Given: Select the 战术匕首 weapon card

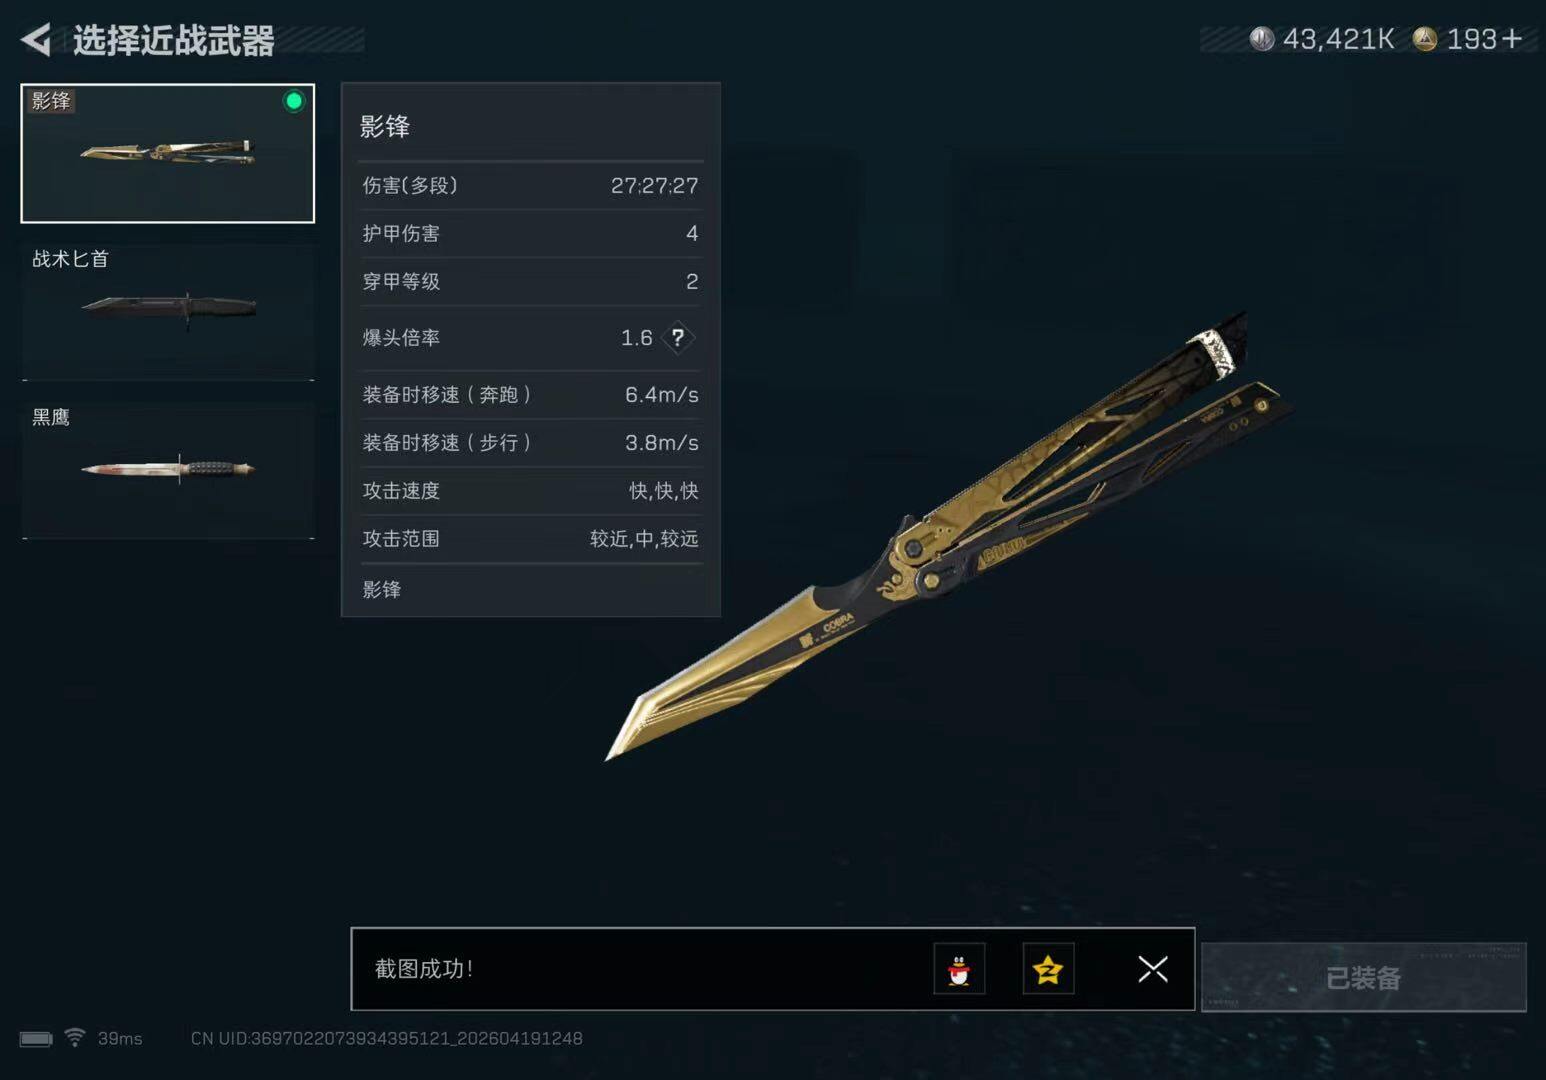Looking at the screenshot, I should [168, 311].
